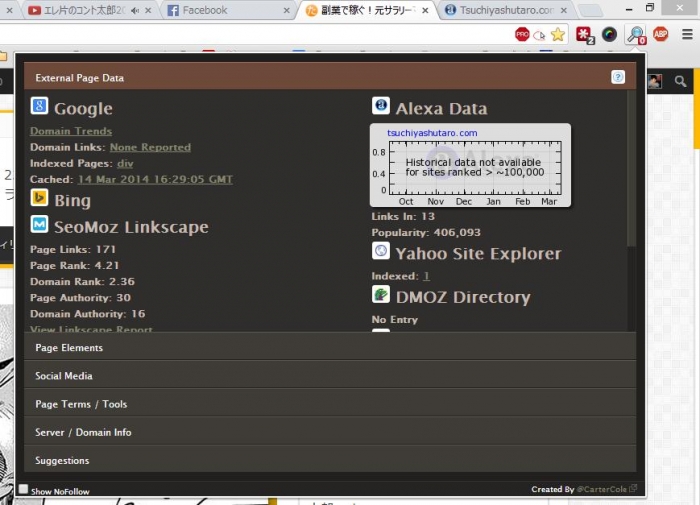
Task: Click the red PRO extension icon
Action: pos(522,34)
